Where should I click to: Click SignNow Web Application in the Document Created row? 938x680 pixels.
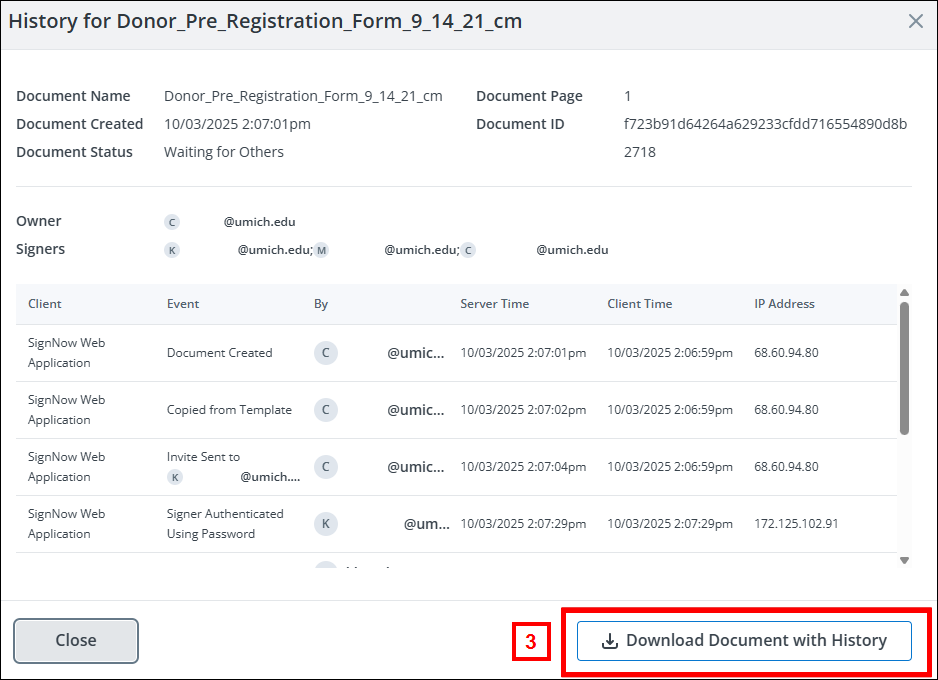coord(66,353)
